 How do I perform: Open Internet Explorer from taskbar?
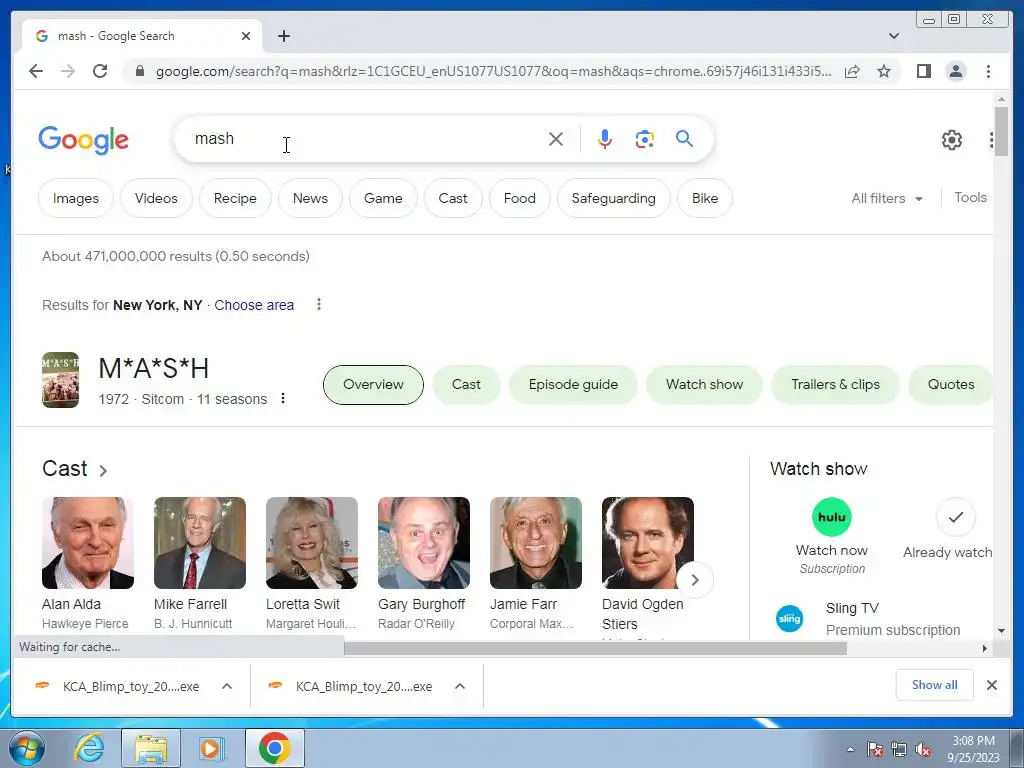coord(89,748)
